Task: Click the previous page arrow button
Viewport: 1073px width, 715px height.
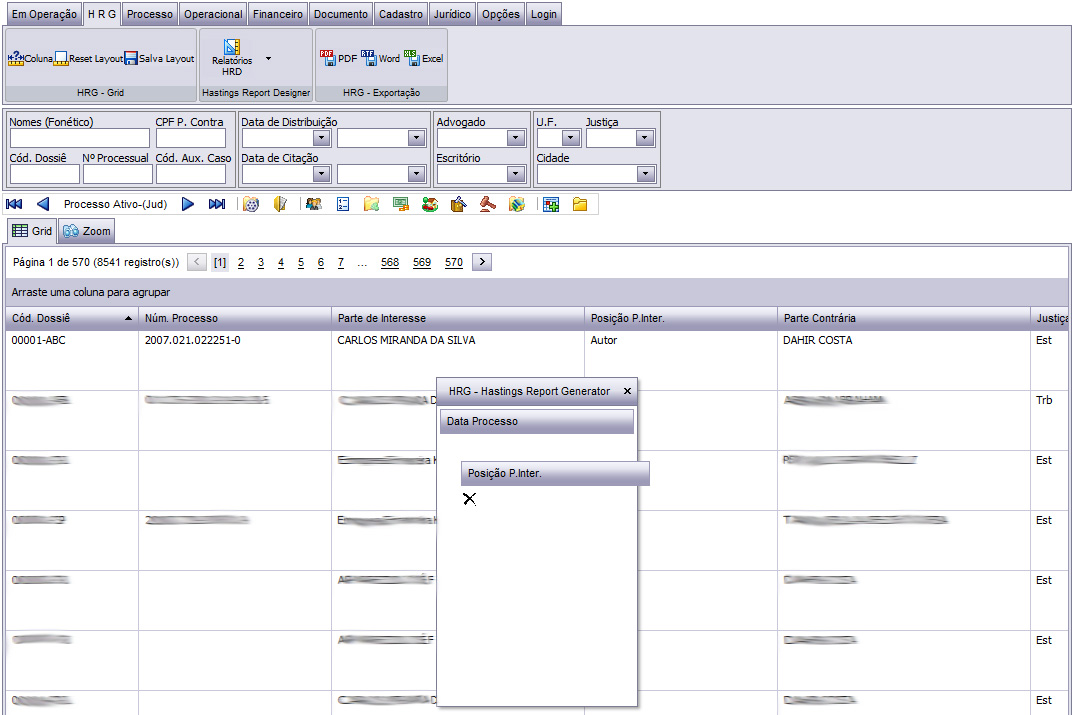Action: 197,262
